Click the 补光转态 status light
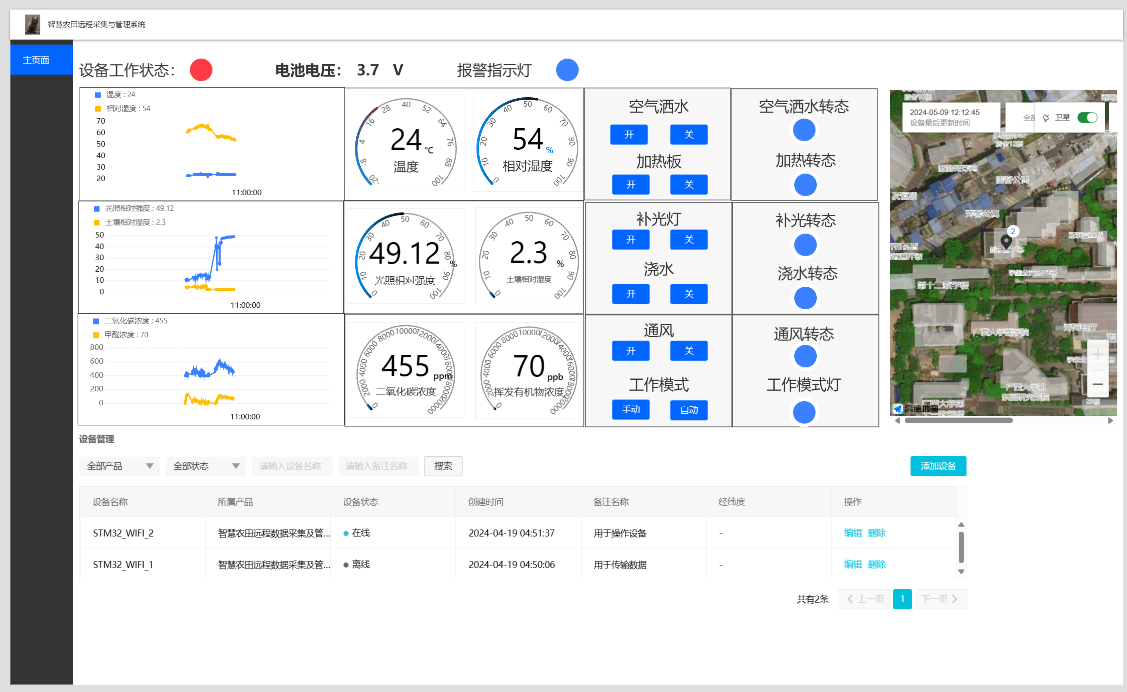 (x=805, y=244)
